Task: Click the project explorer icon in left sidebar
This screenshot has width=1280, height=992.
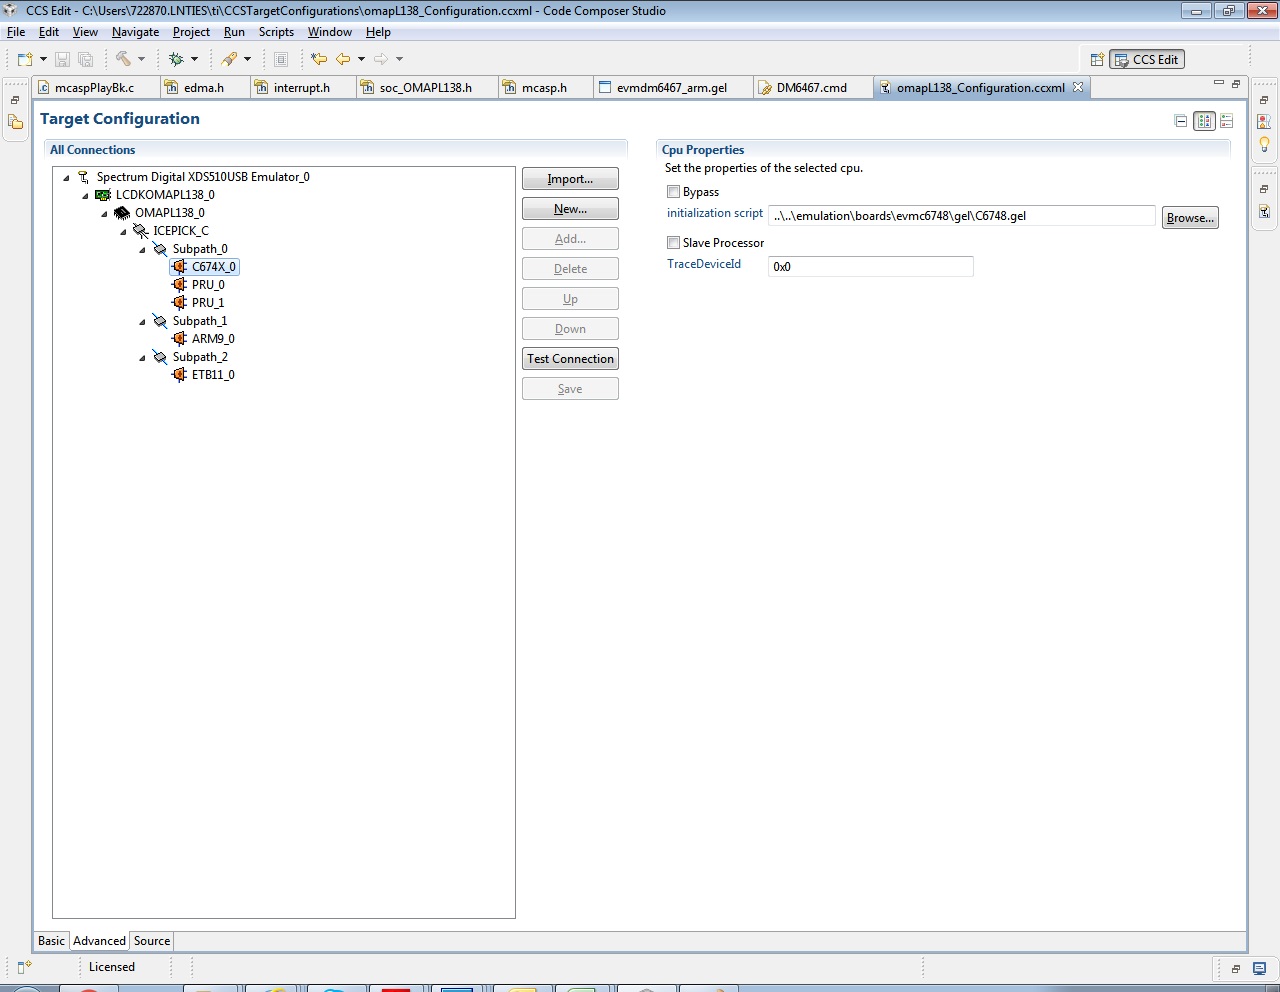Action: tap(15, 122)
